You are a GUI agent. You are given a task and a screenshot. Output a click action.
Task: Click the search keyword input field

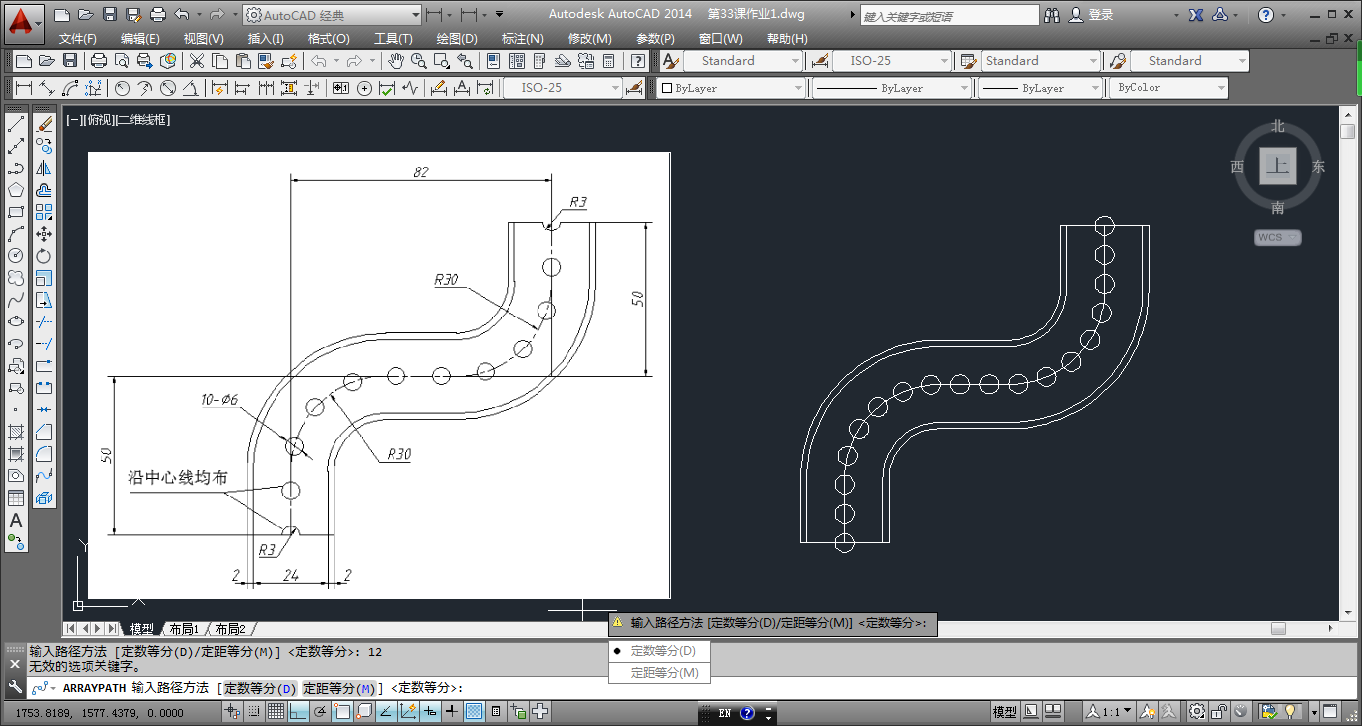(x=950, y=15)
